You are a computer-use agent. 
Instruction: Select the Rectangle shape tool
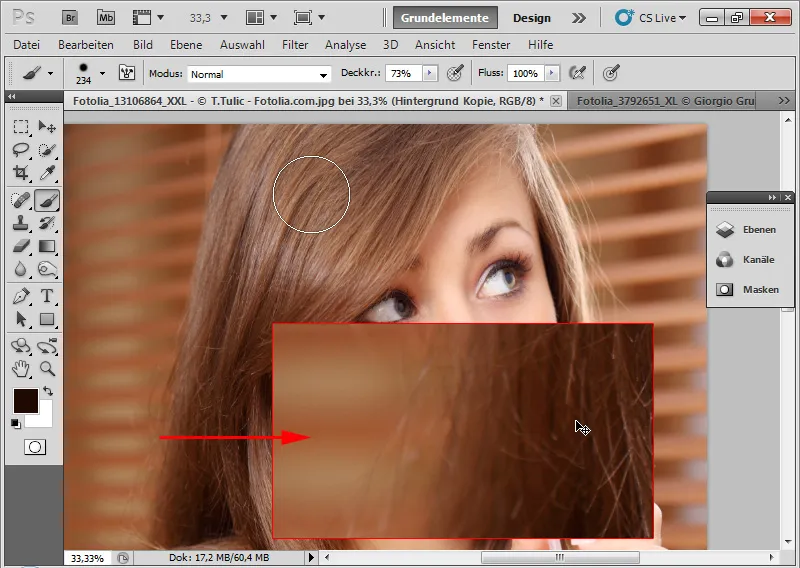(x=47, y=319)
